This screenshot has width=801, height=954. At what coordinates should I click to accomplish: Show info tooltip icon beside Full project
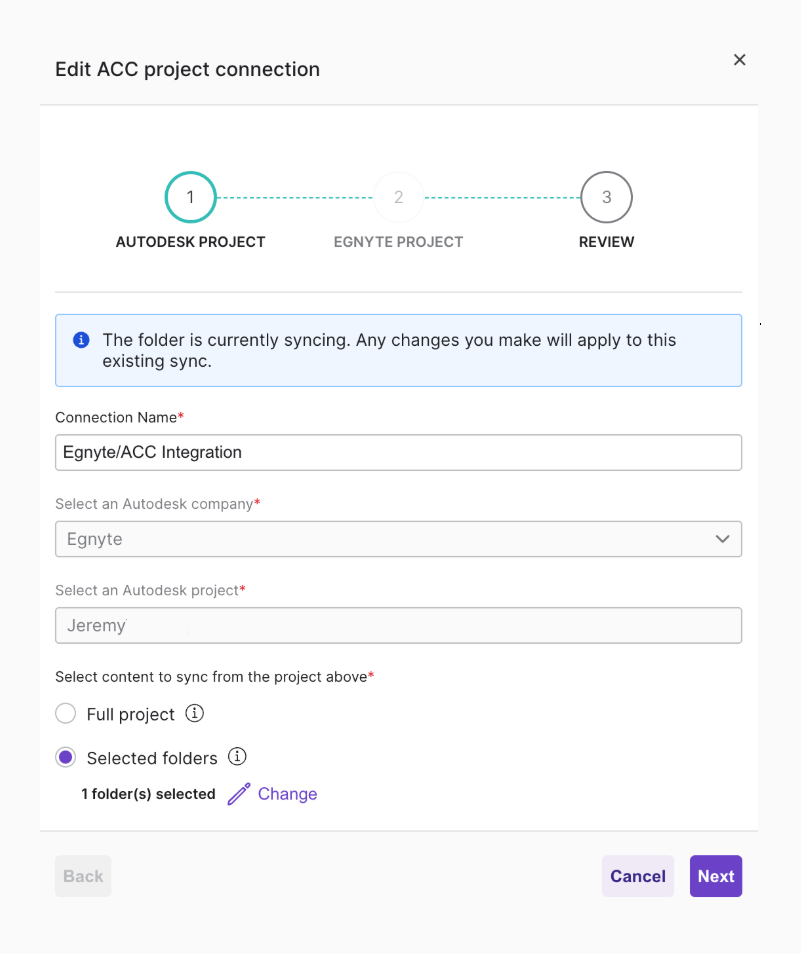(196, 714)
